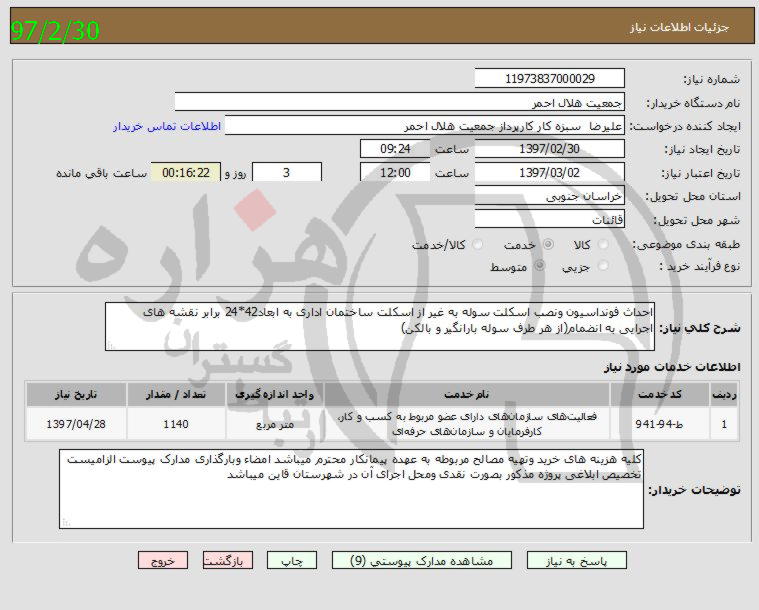Select the کالا/خدمت radio option

[478, 245]
